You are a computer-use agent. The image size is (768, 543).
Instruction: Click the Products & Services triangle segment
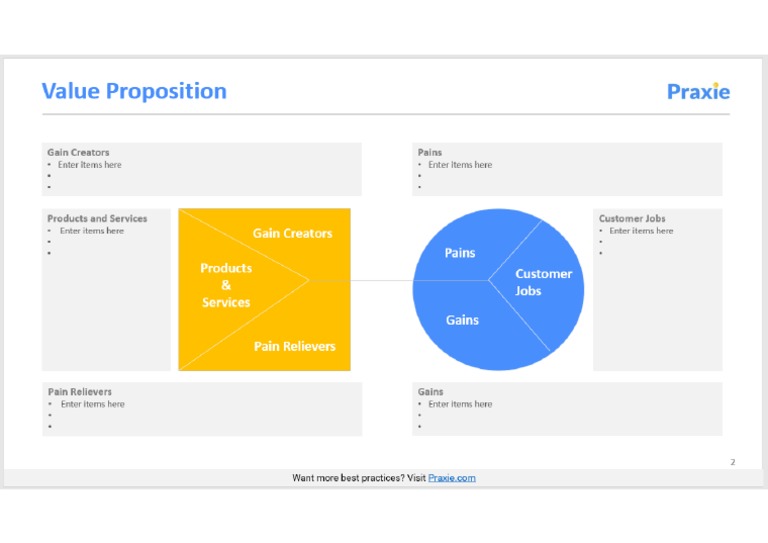[x=226, y=285]
